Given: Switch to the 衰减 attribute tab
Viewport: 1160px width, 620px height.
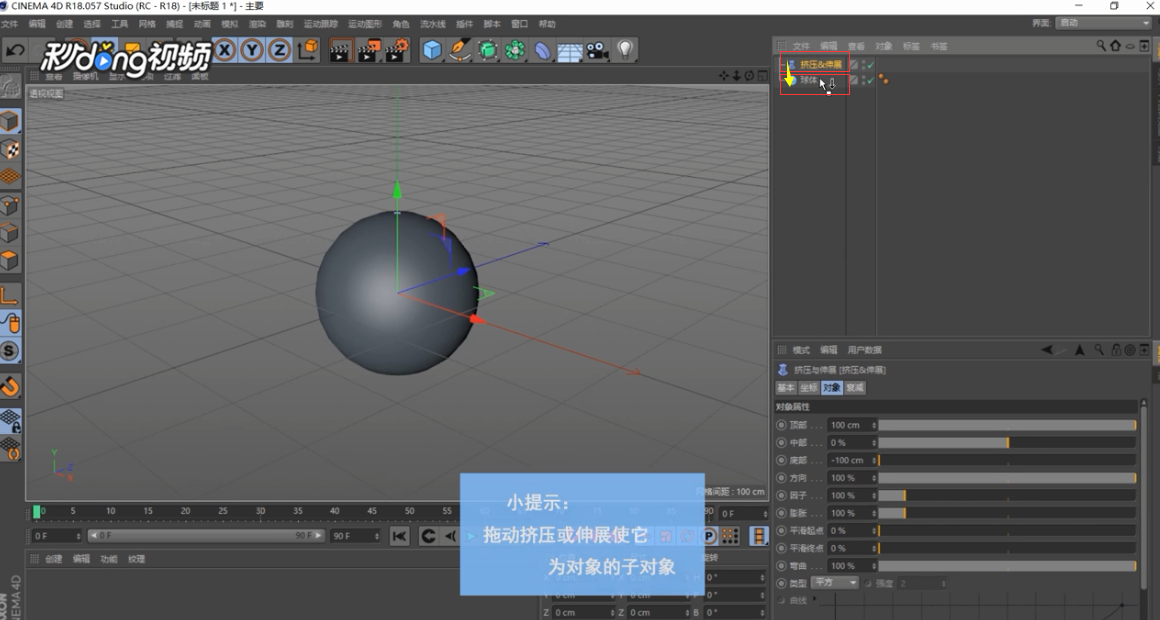Looking at the screenshot, I should pyautogui.click(x=855, y=388).
